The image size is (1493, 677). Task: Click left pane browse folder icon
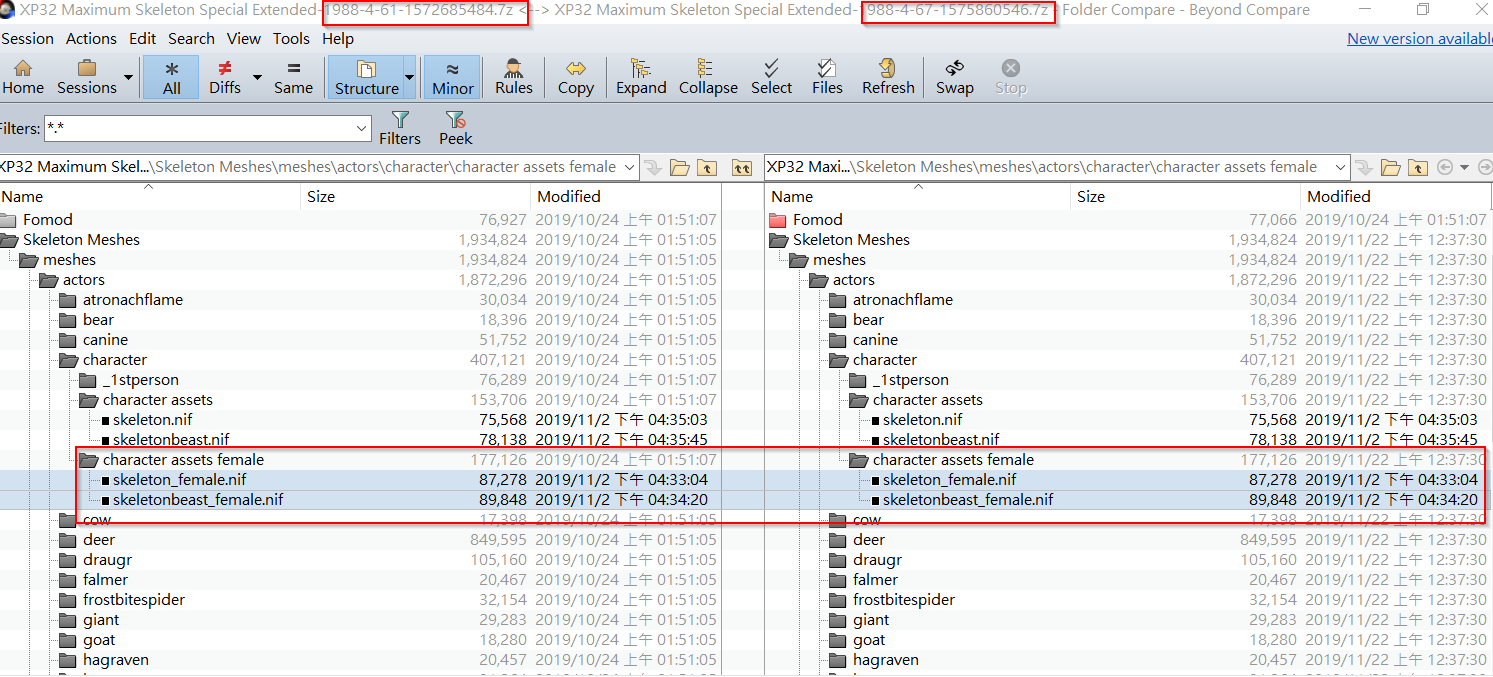680,167
